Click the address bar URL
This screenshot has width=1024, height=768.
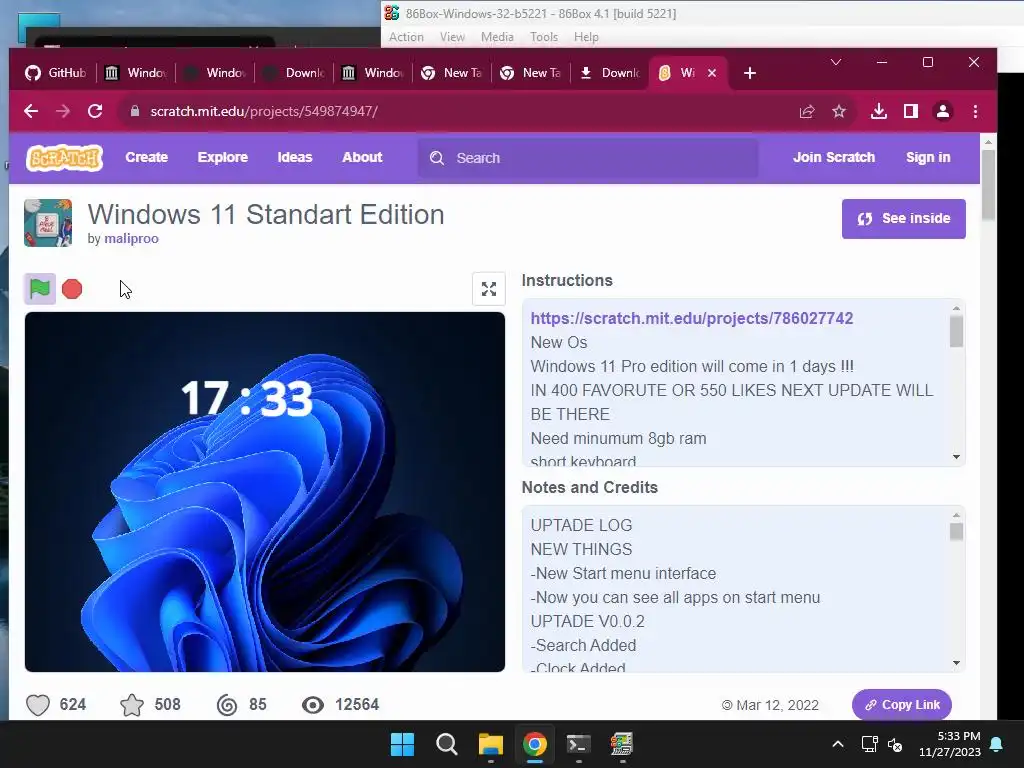click(x=264, y=111)
